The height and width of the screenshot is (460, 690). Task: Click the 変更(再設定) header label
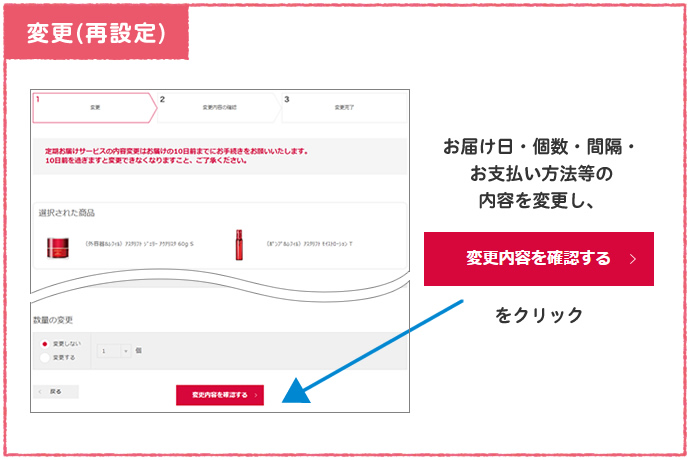(x=96, y=33)
